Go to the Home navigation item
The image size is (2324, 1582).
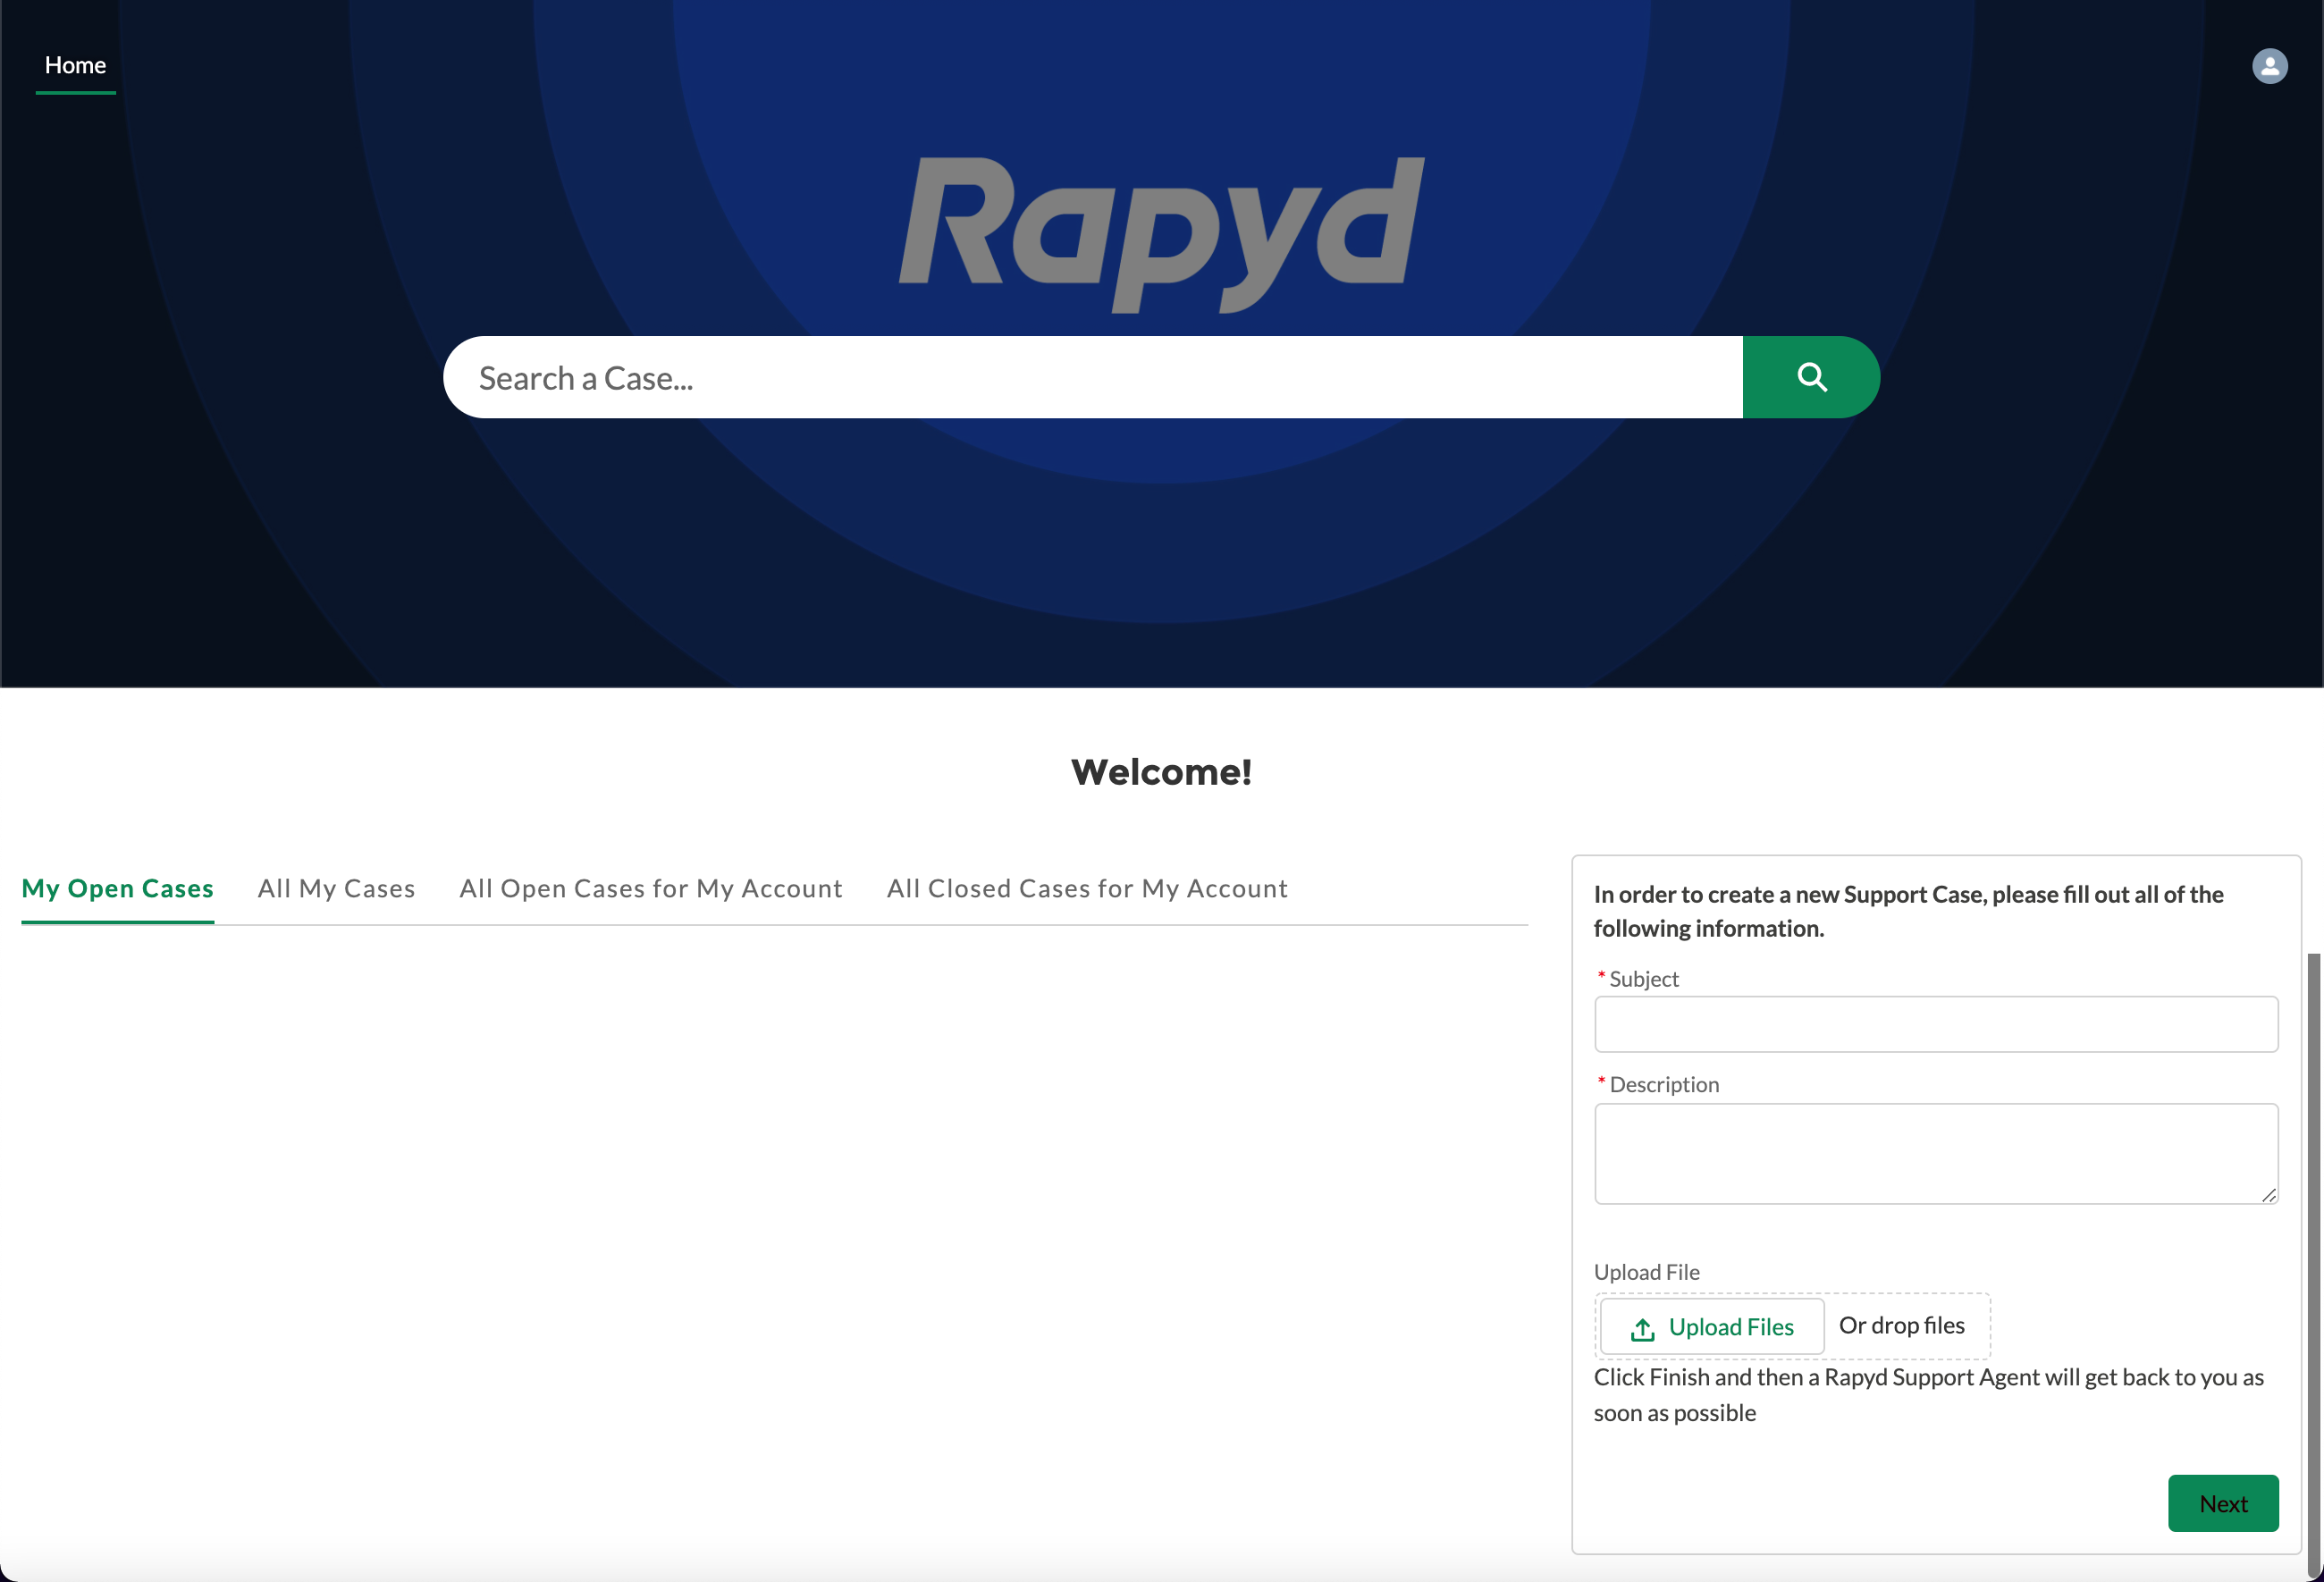[x=75, y=65]
